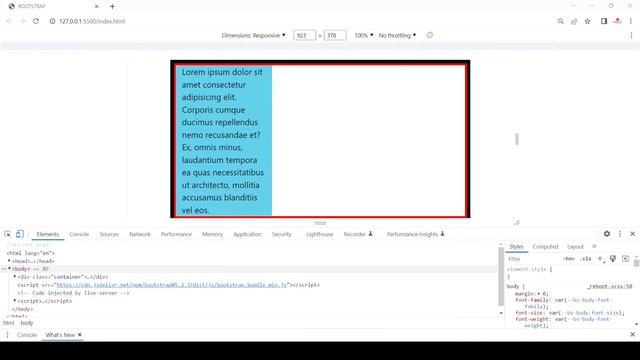This screenshot has width=640, height=360.
Task: Click the styles Filter input field
Action: pos(533,259)
